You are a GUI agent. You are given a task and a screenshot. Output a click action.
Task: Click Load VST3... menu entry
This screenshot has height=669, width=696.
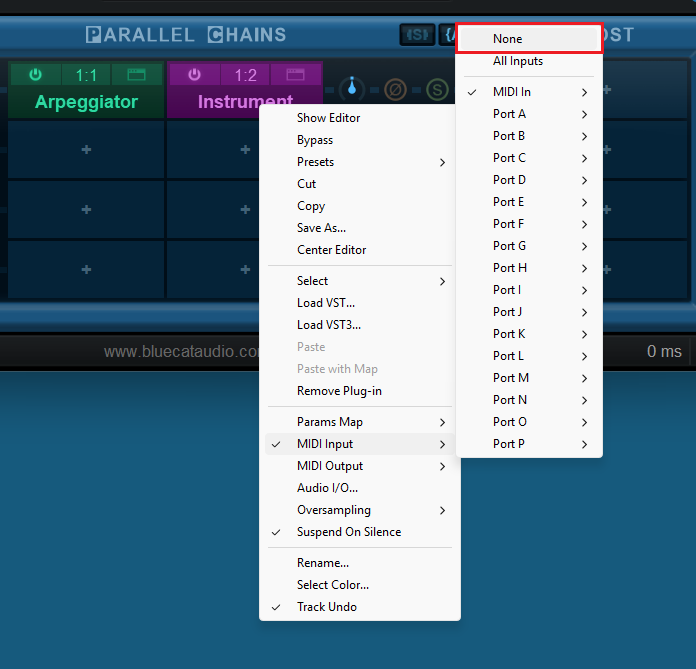(x=360, y=325)
